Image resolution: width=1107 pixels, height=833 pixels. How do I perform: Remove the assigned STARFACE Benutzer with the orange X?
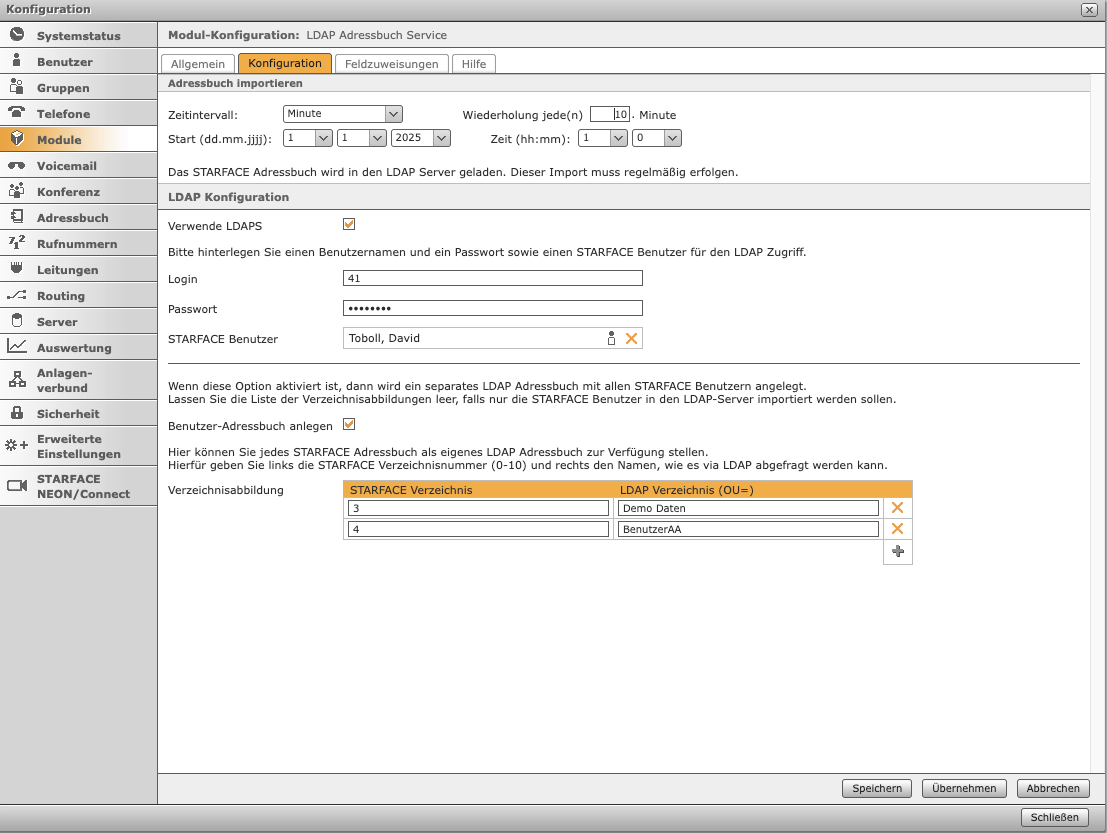coord(631,339)
